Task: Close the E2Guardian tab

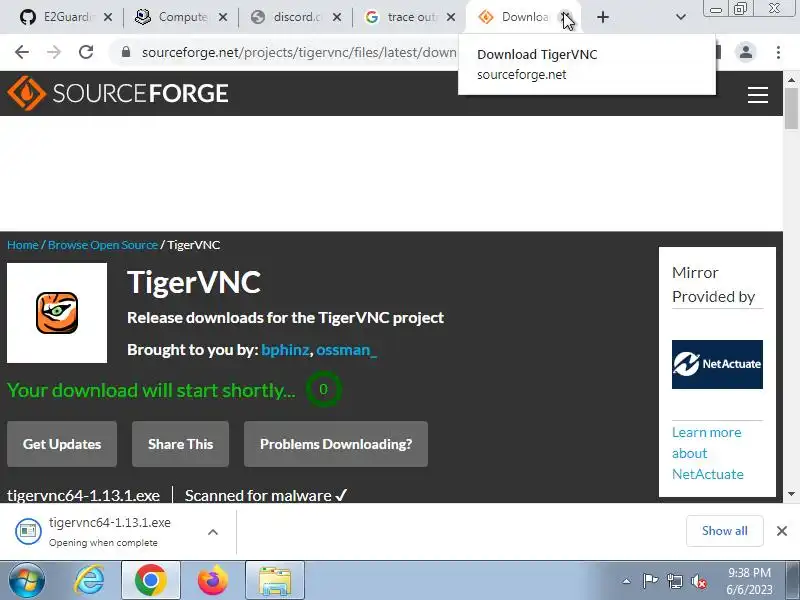Action: click(108, 17)
